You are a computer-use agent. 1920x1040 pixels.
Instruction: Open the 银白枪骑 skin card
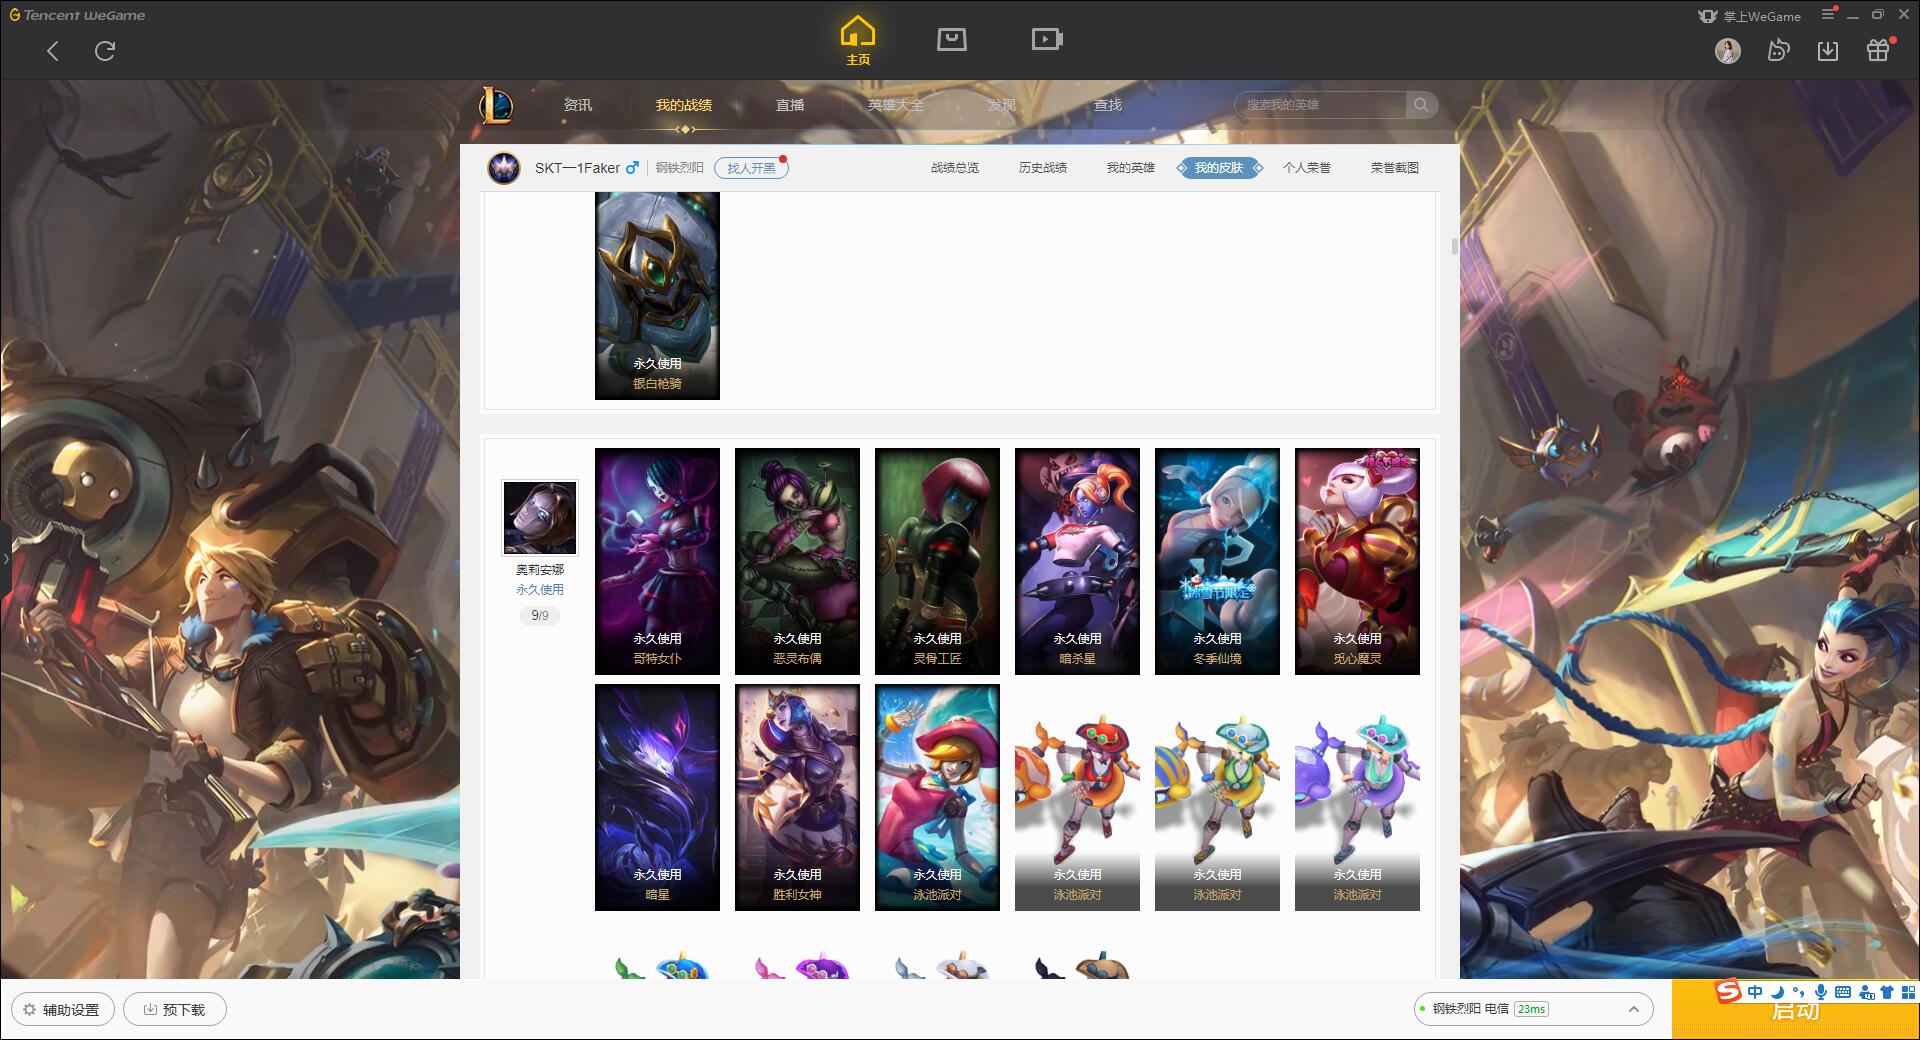click(x=657, y=296)
